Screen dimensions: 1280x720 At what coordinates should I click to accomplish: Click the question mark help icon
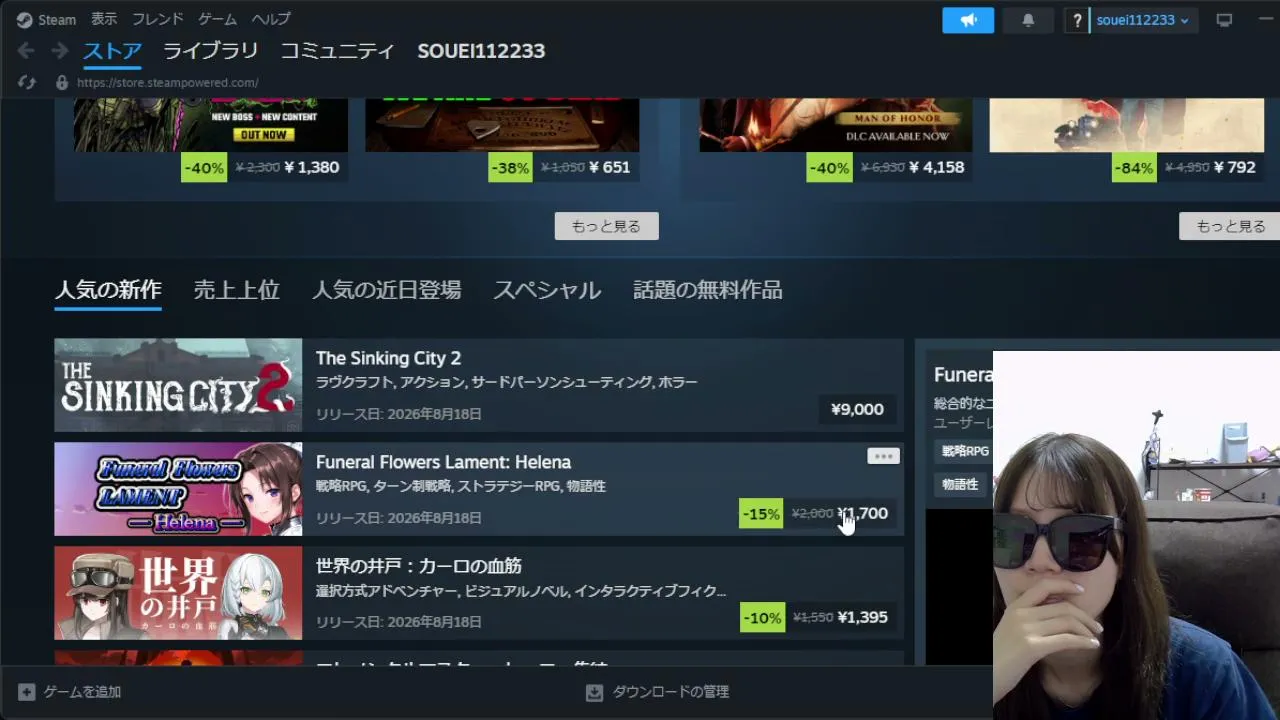click(1077, 20)
